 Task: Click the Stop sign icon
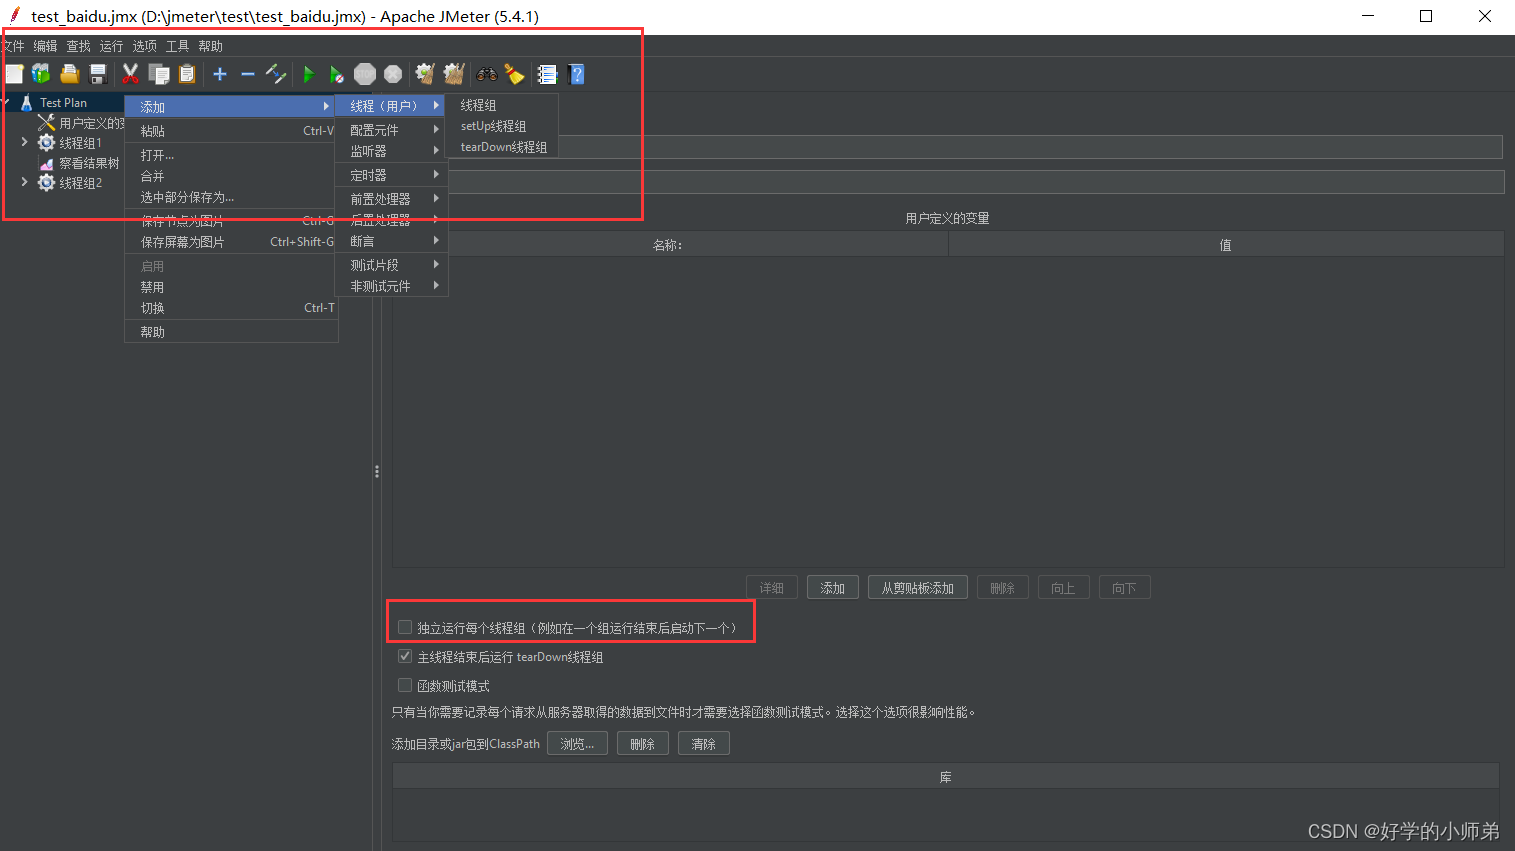pyautogui.click(x=365, y=74)
